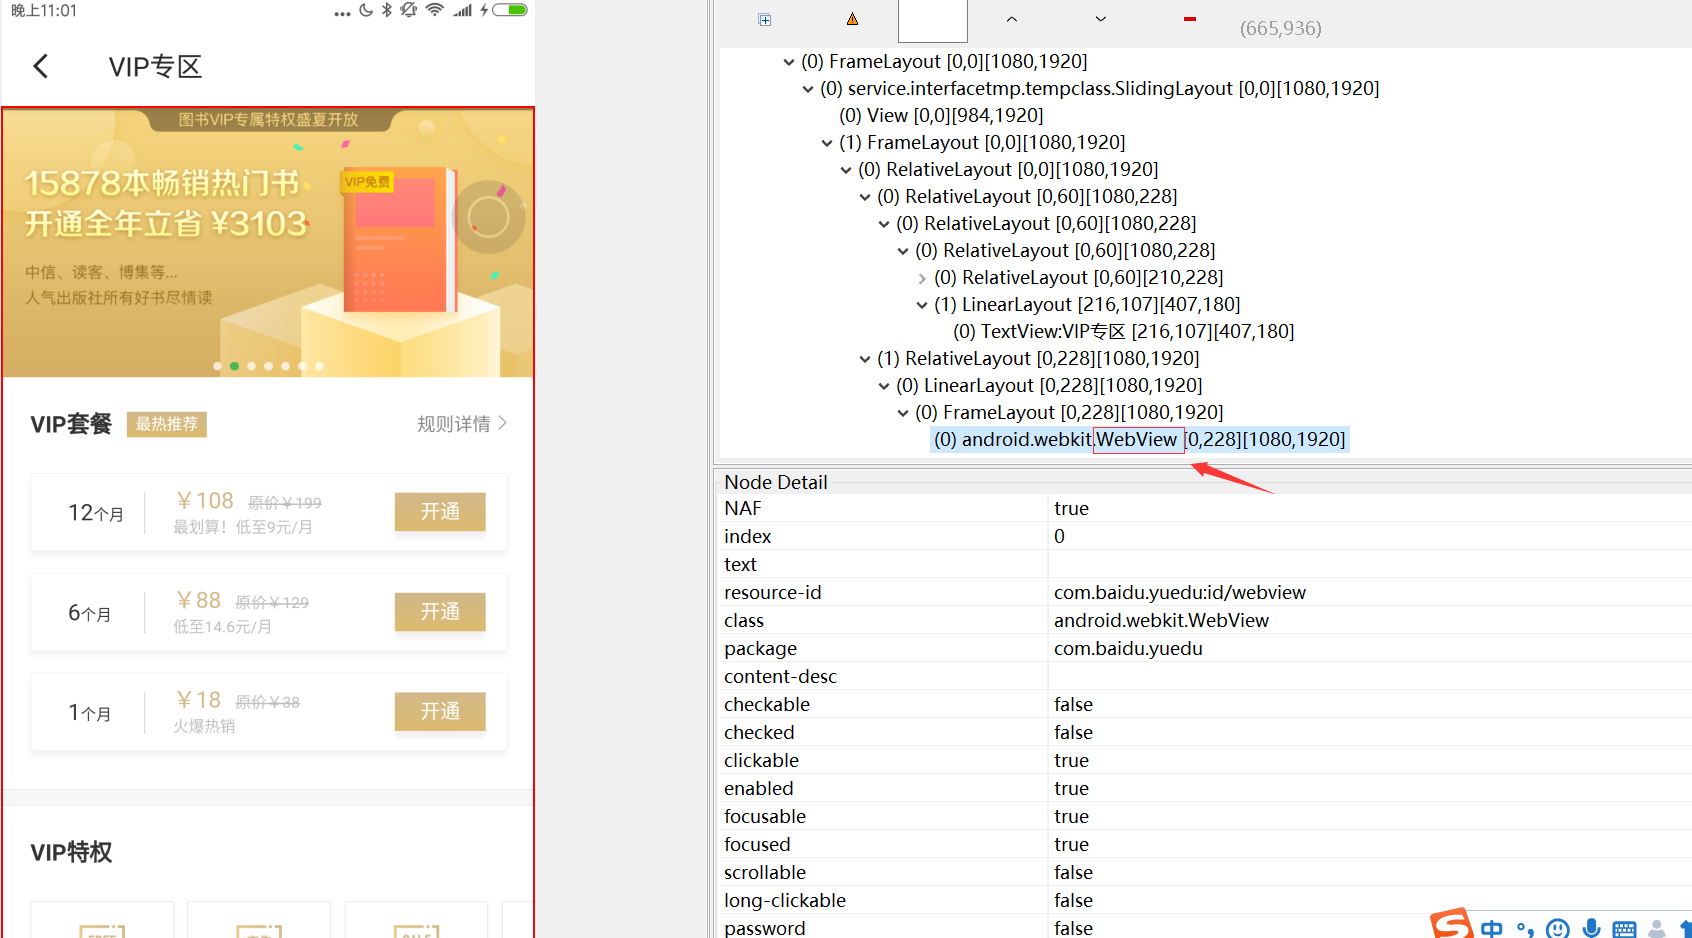1692x938 pixels.
Task: Select TextView:VIP专区 tree node
Action: [x=1123, y=331]
